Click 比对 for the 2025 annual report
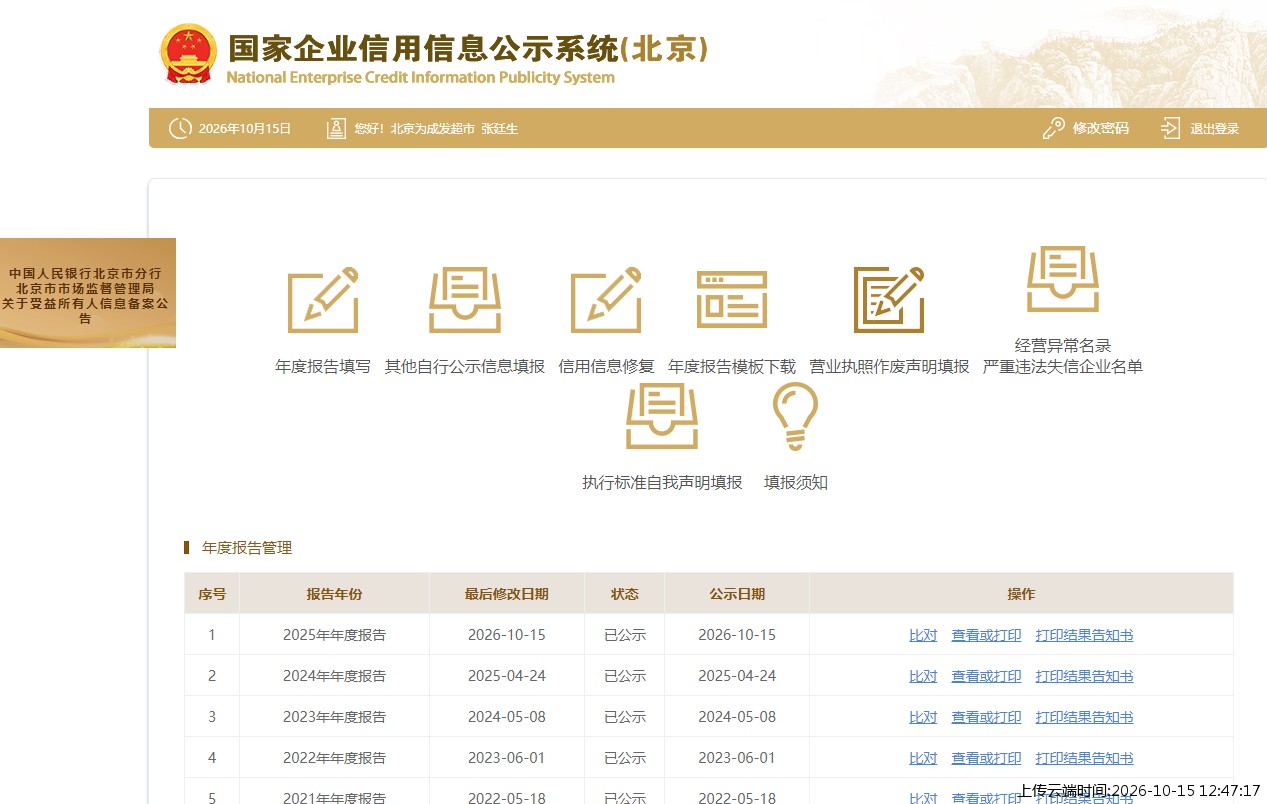The image size is (1267, 804). coord(923,635)
